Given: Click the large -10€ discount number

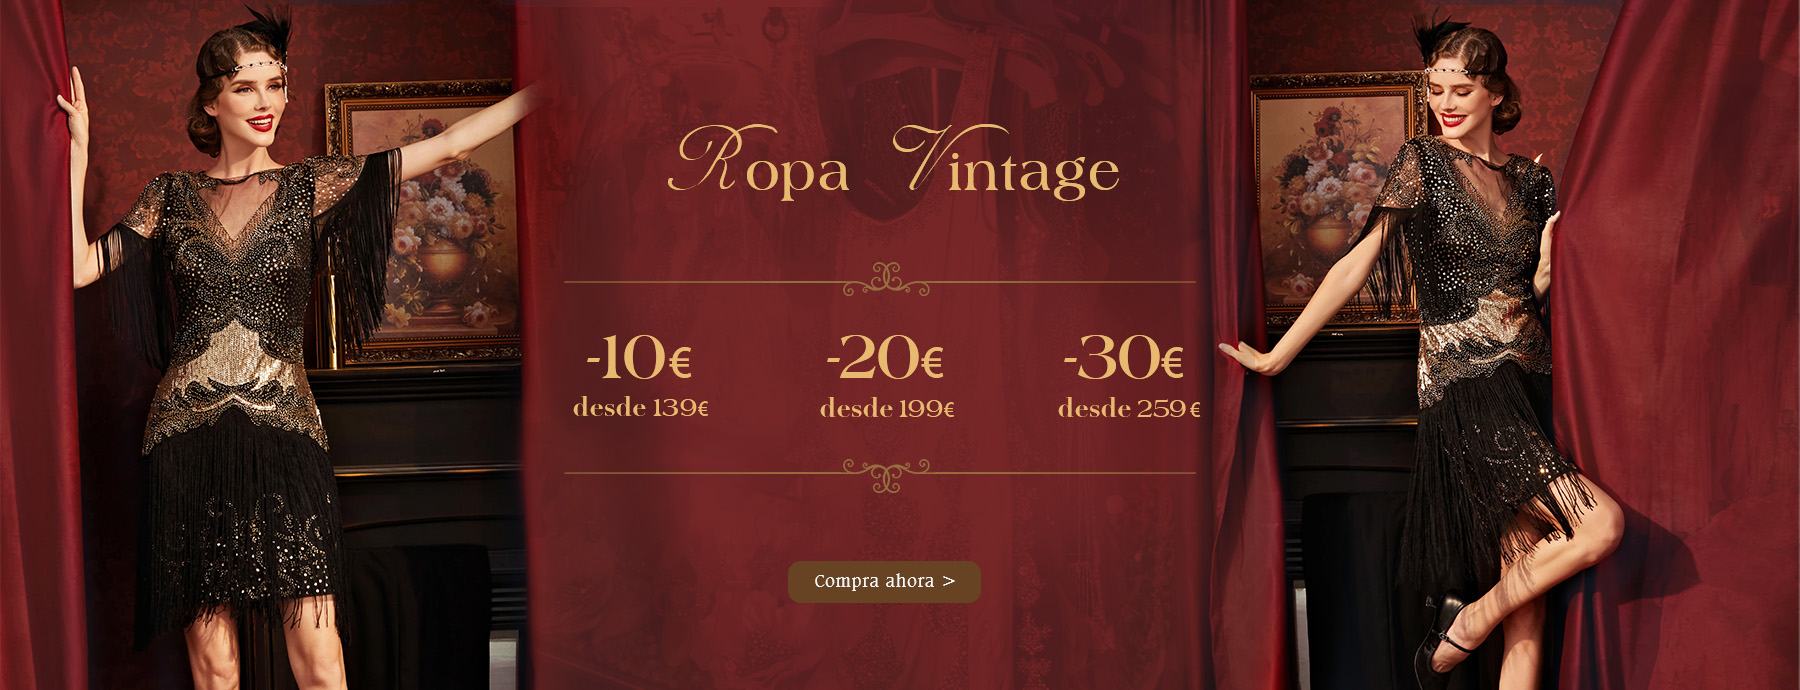Looking at the screenshot, I should [x=639, y=358].
